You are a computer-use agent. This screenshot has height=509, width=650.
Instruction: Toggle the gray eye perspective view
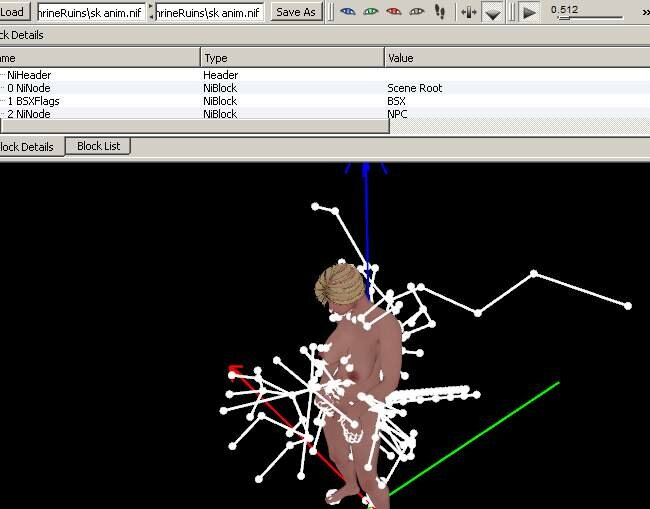[x=417, y=12]
